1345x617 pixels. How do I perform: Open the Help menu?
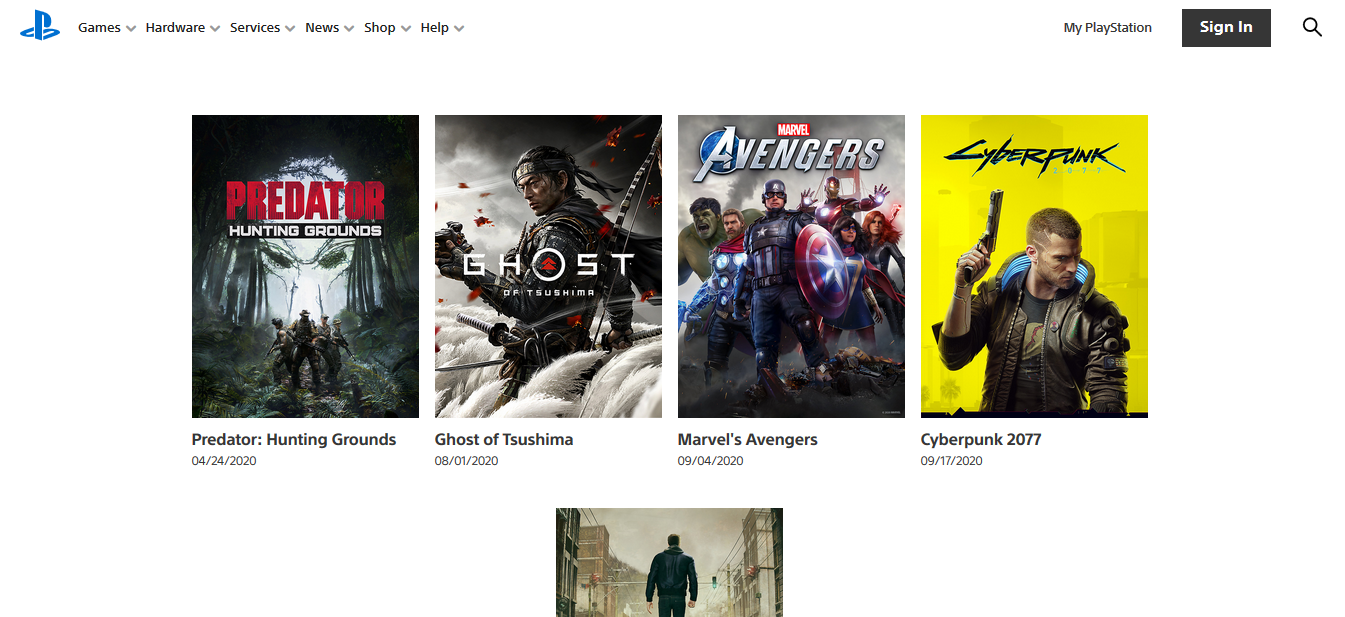(x=435, y=28)
